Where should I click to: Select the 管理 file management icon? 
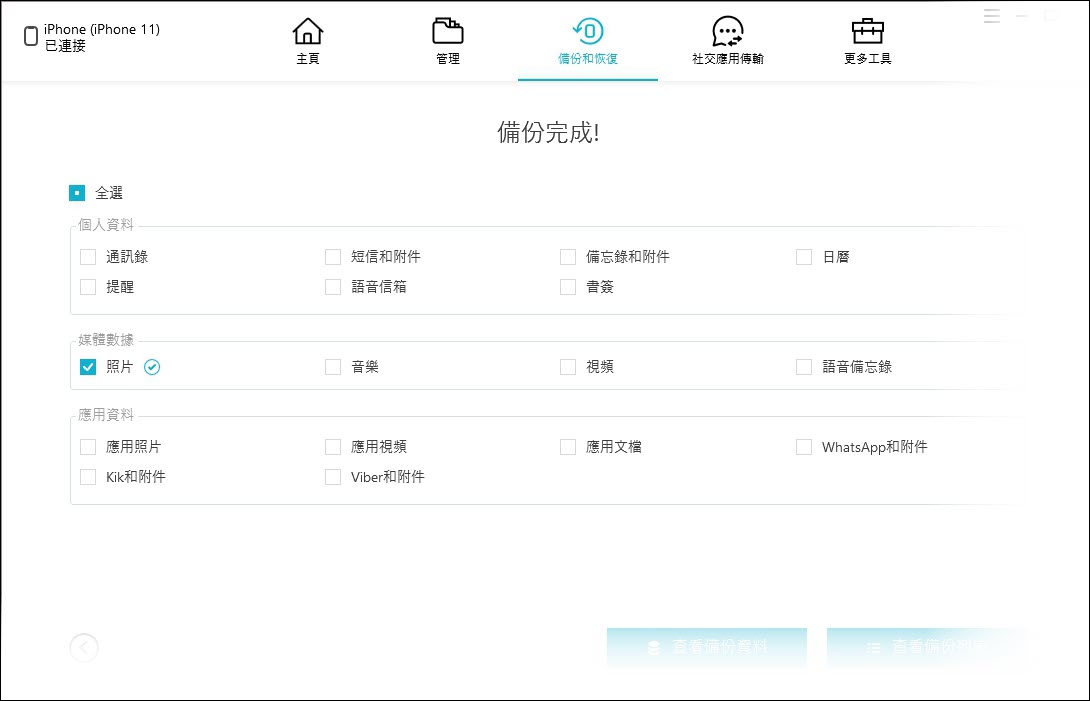tap(447, 32)
